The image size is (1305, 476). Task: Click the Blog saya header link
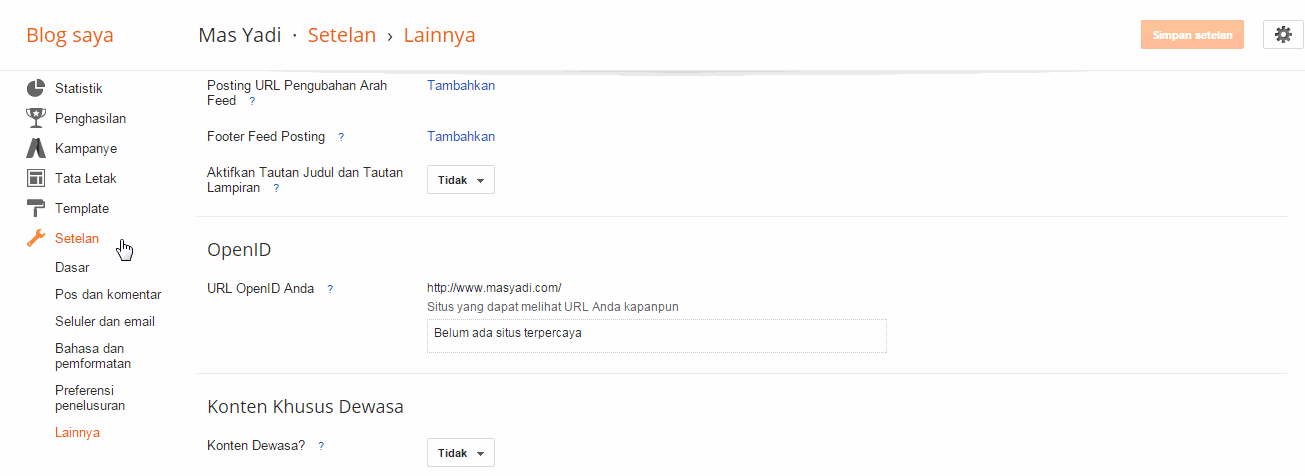[x=70, y=35]
